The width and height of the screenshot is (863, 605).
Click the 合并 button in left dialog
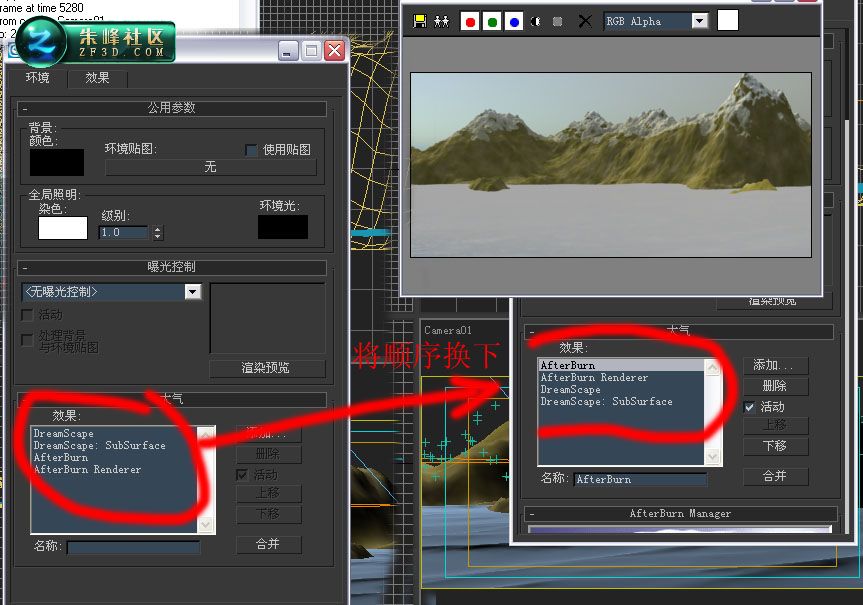pyautogui.click(x=269, y=544)
